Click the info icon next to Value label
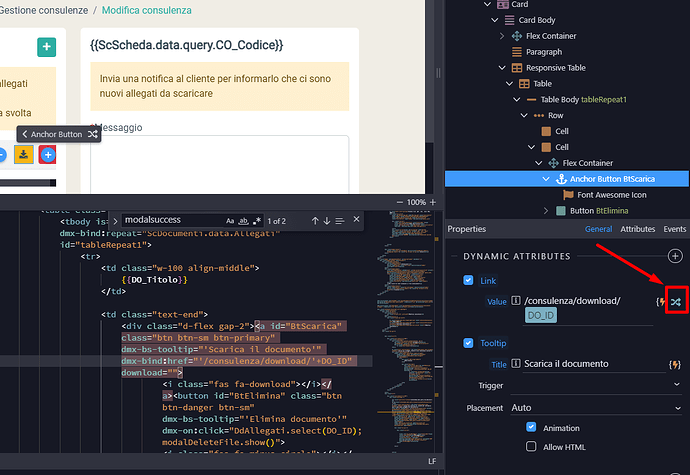 click(516, 301)
